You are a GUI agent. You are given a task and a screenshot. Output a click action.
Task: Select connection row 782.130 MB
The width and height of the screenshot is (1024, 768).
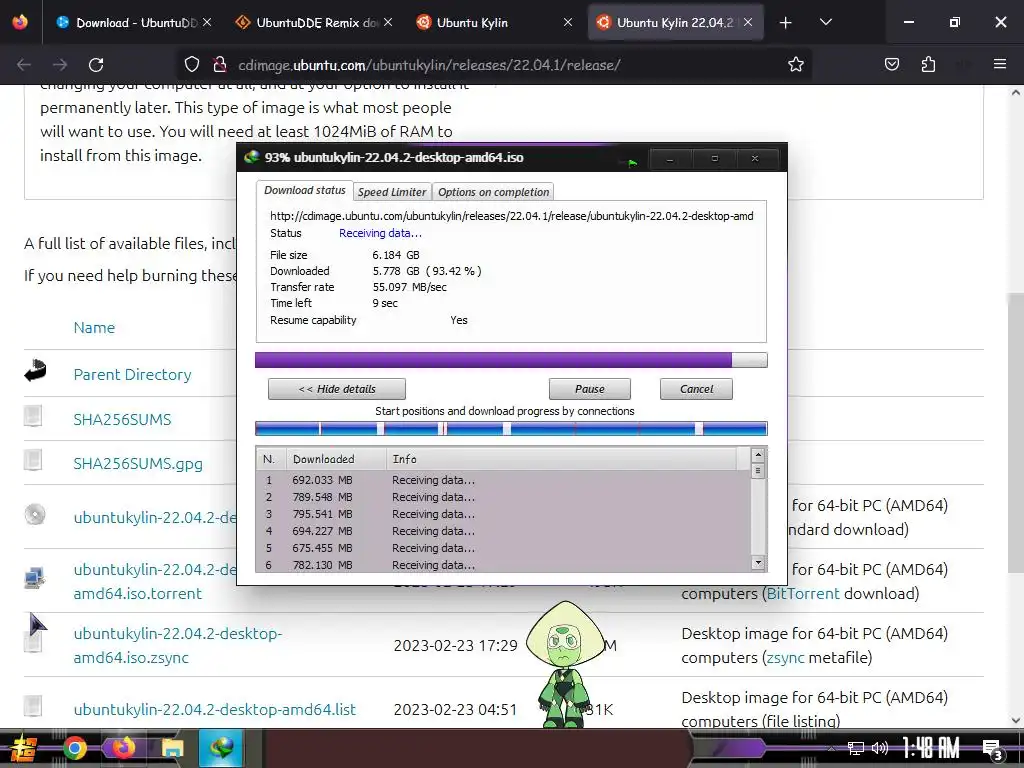(504, 565)
